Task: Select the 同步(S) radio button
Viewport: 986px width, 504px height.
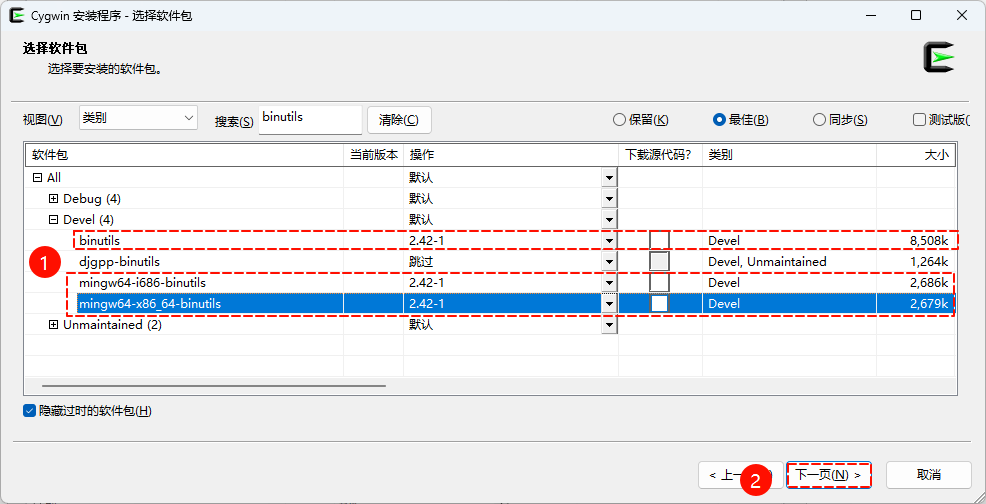Action: tap(840, 120)
